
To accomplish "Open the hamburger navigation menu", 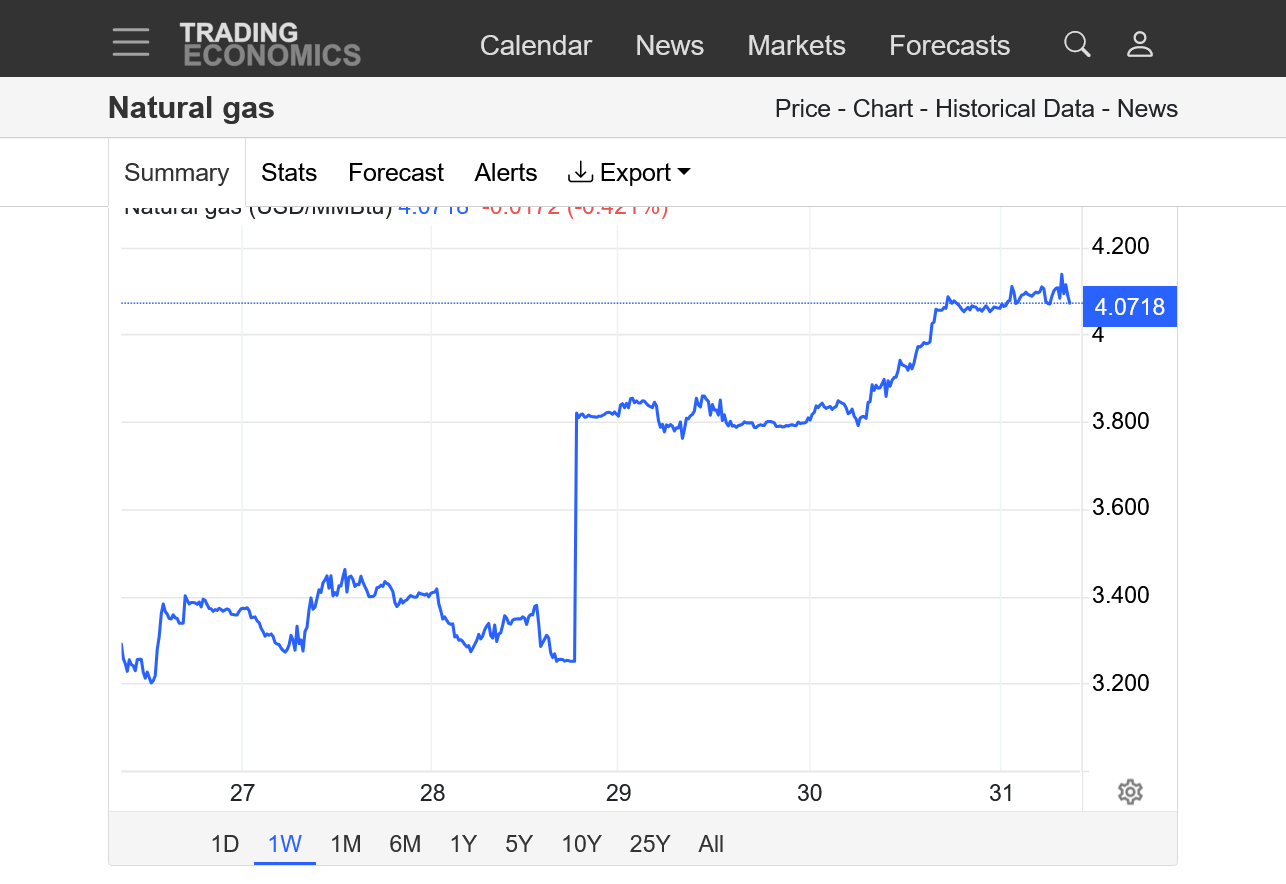I will tap(131, 43).
